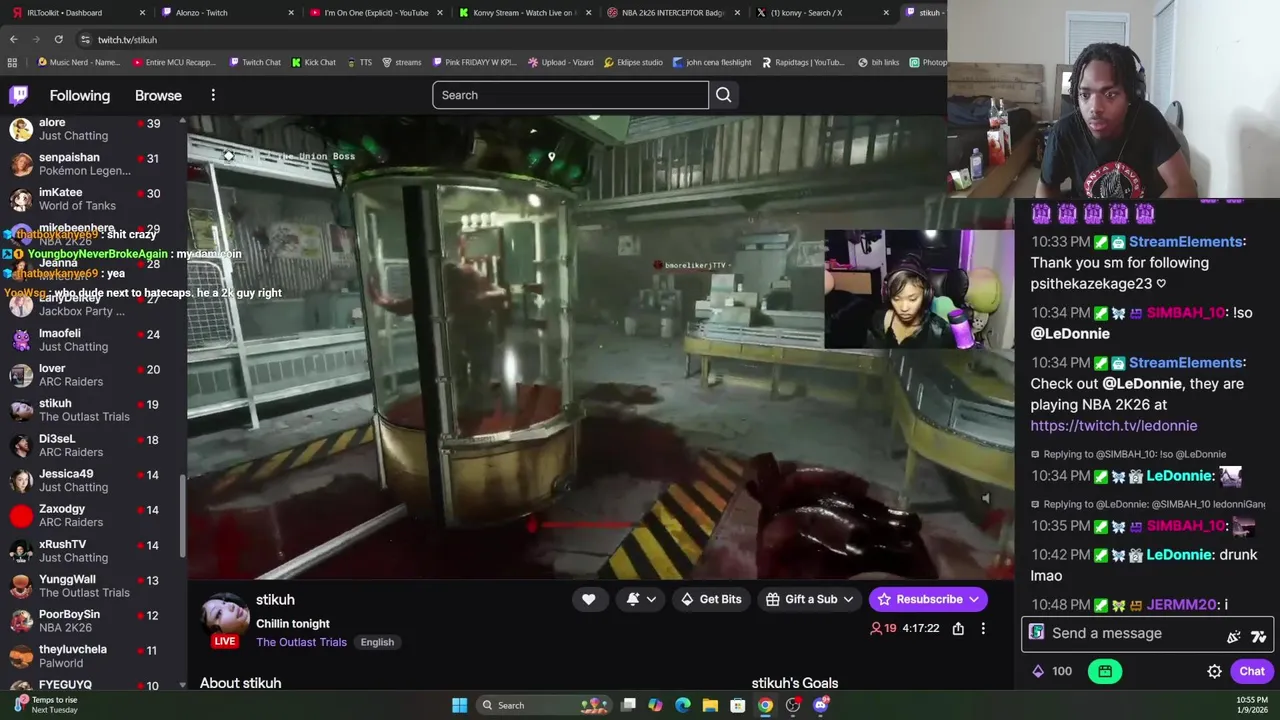This screenshot has width=1280, height=720.
Task: Select YunggWall channel in the sidebar
Action: (x=91, y=585)
